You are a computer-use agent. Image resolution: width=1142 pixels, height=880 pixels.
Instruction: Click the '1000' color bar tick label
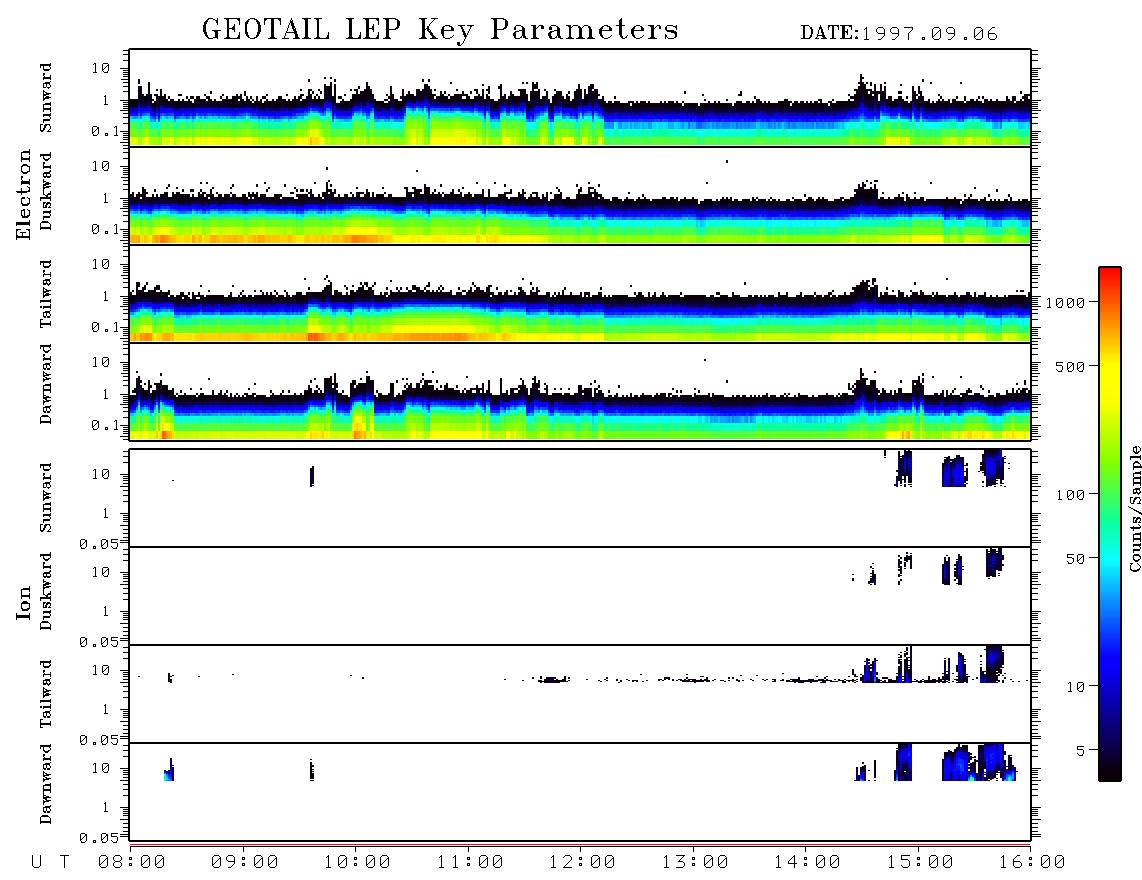[x=1065, y=303]
